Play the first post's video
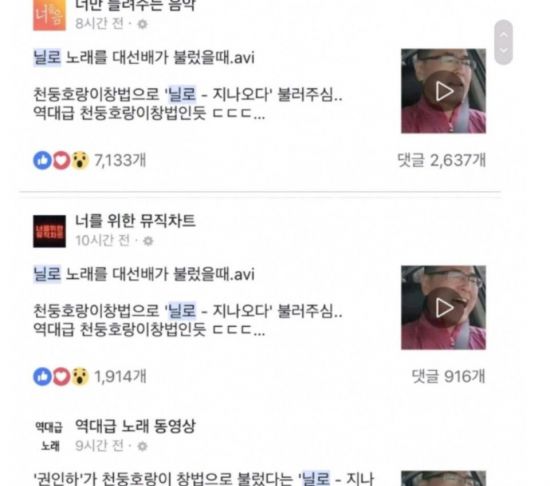Viewport: 550px width, 486px height. coord(444,91)
